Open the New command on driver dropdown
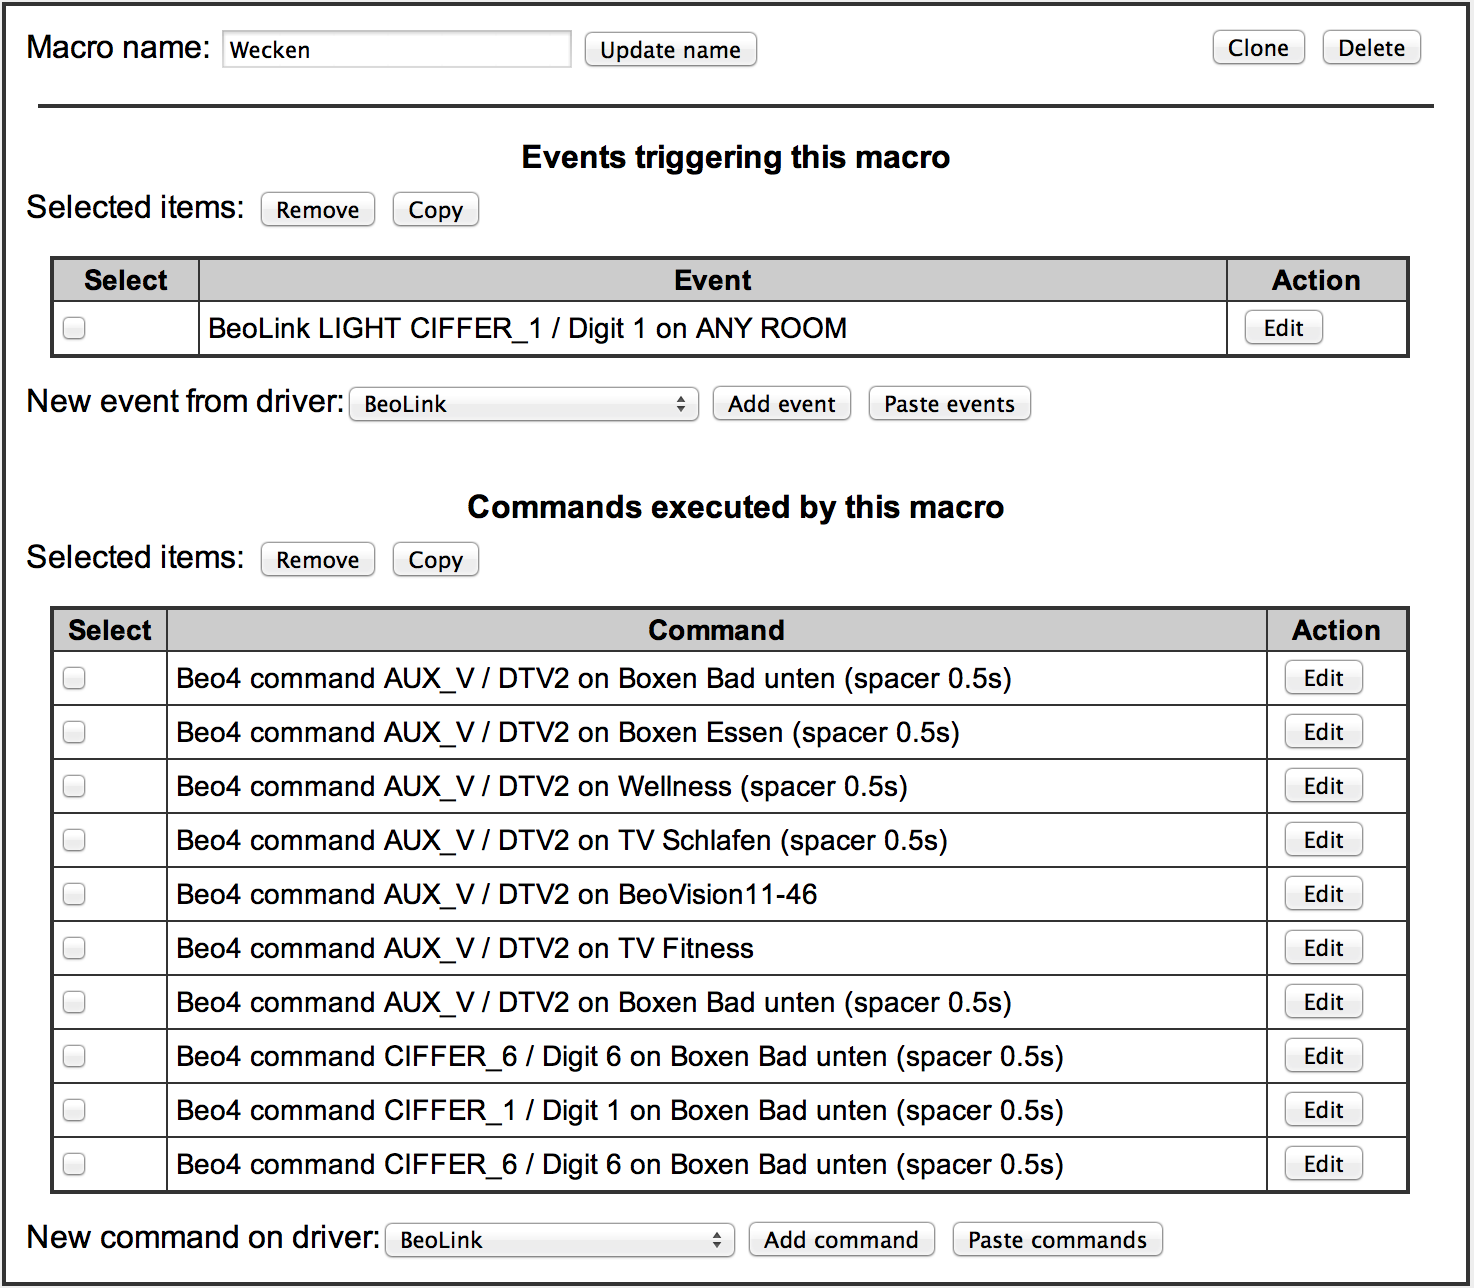1474x1288 pixels. [x=559, y=1240]
